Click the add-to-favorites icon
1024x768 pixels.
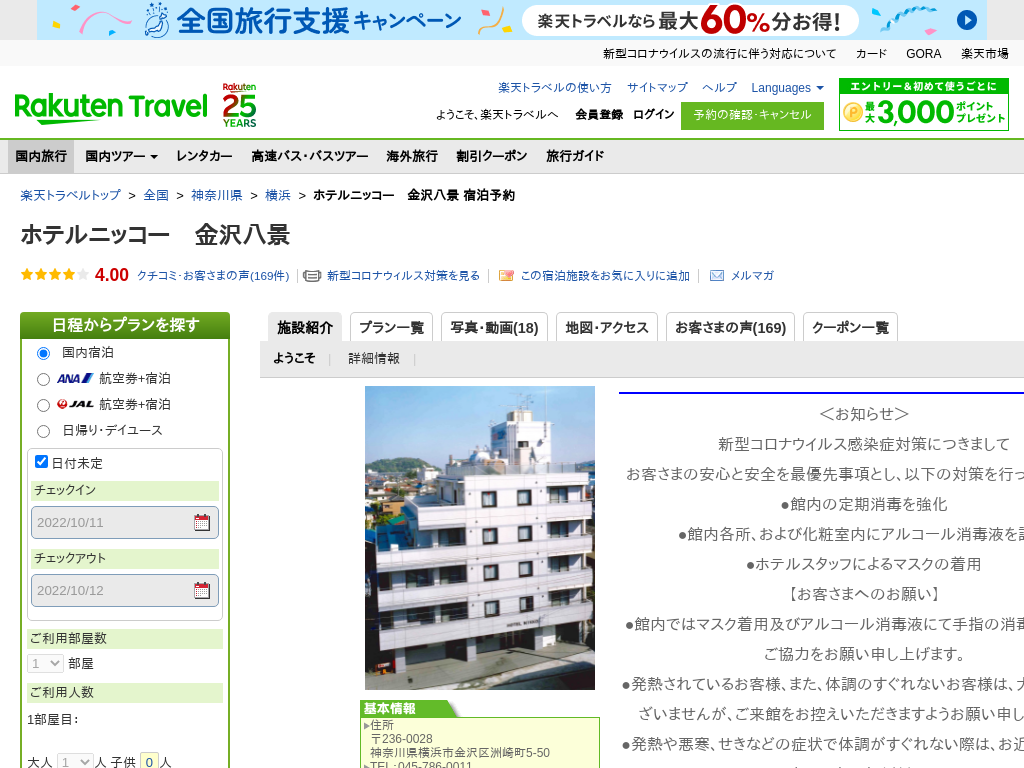[x=506, y=276]
